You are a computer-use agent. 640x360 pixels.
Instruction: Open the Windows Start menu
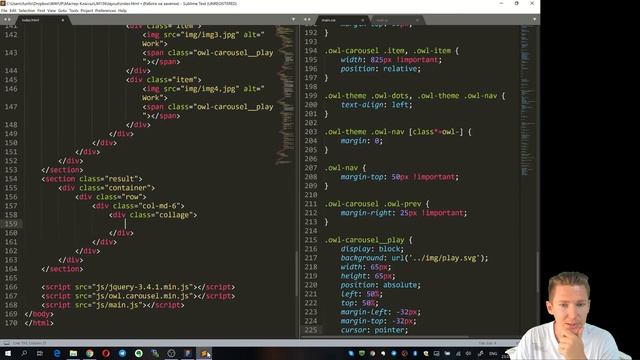click(8, 353)
